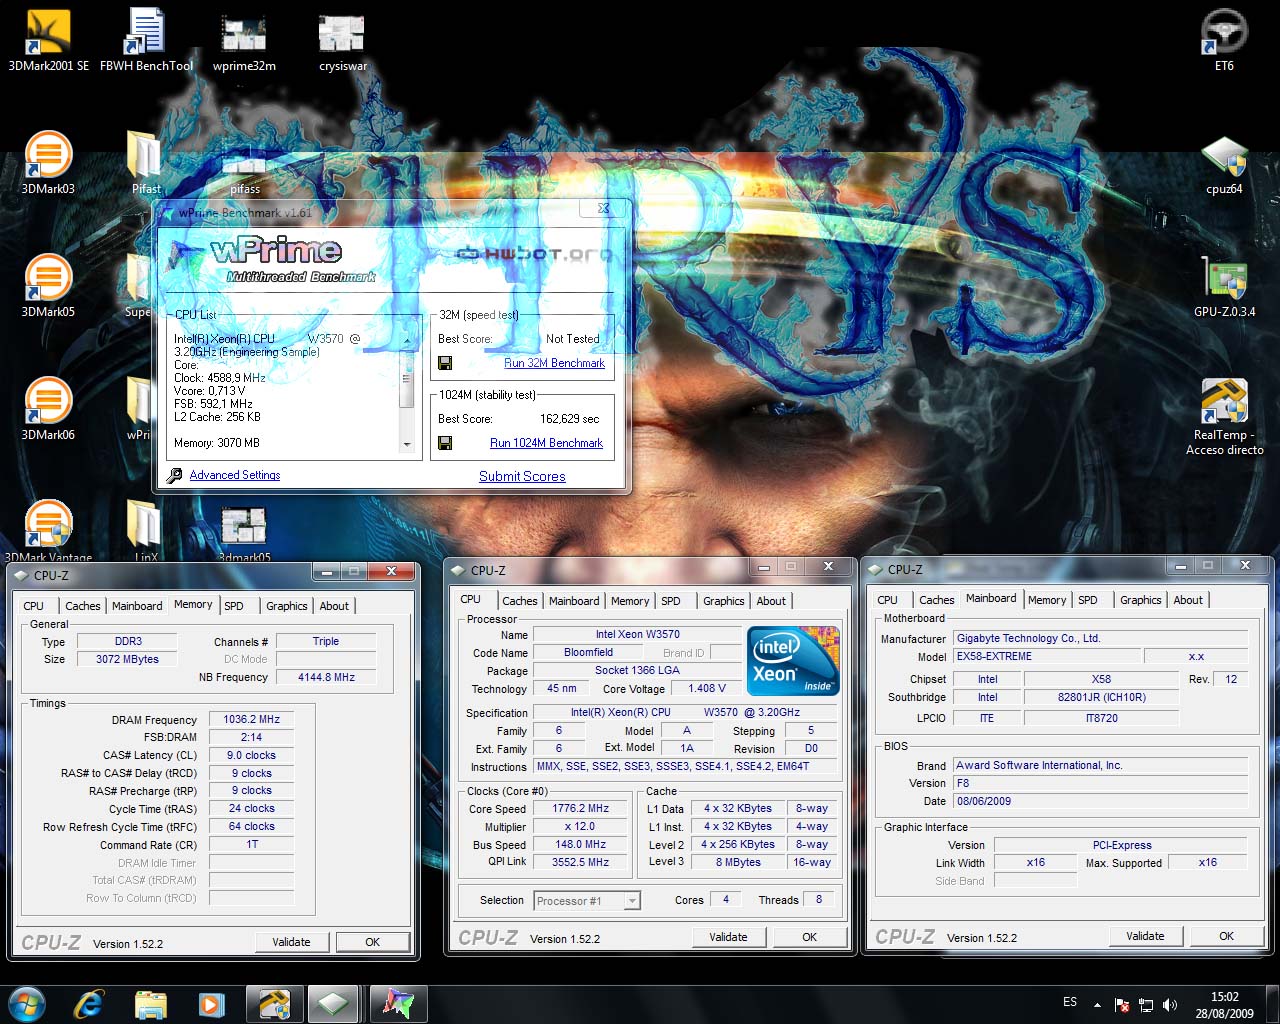1280x1024 pixels.
Task: Open the 3DMark03 desktop shortcut
Action: pos(48,162)
